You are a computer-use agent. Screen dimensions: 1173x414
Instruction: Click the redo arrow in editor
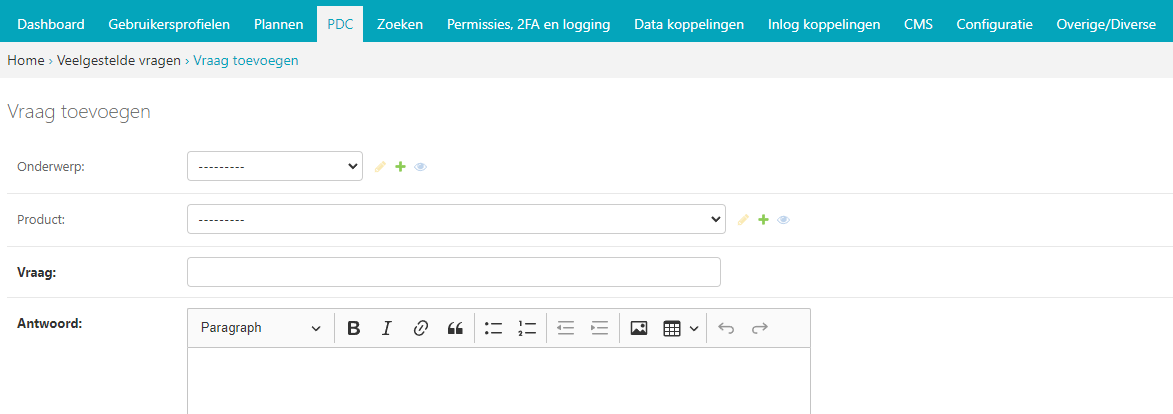click(x=760, y=328)
